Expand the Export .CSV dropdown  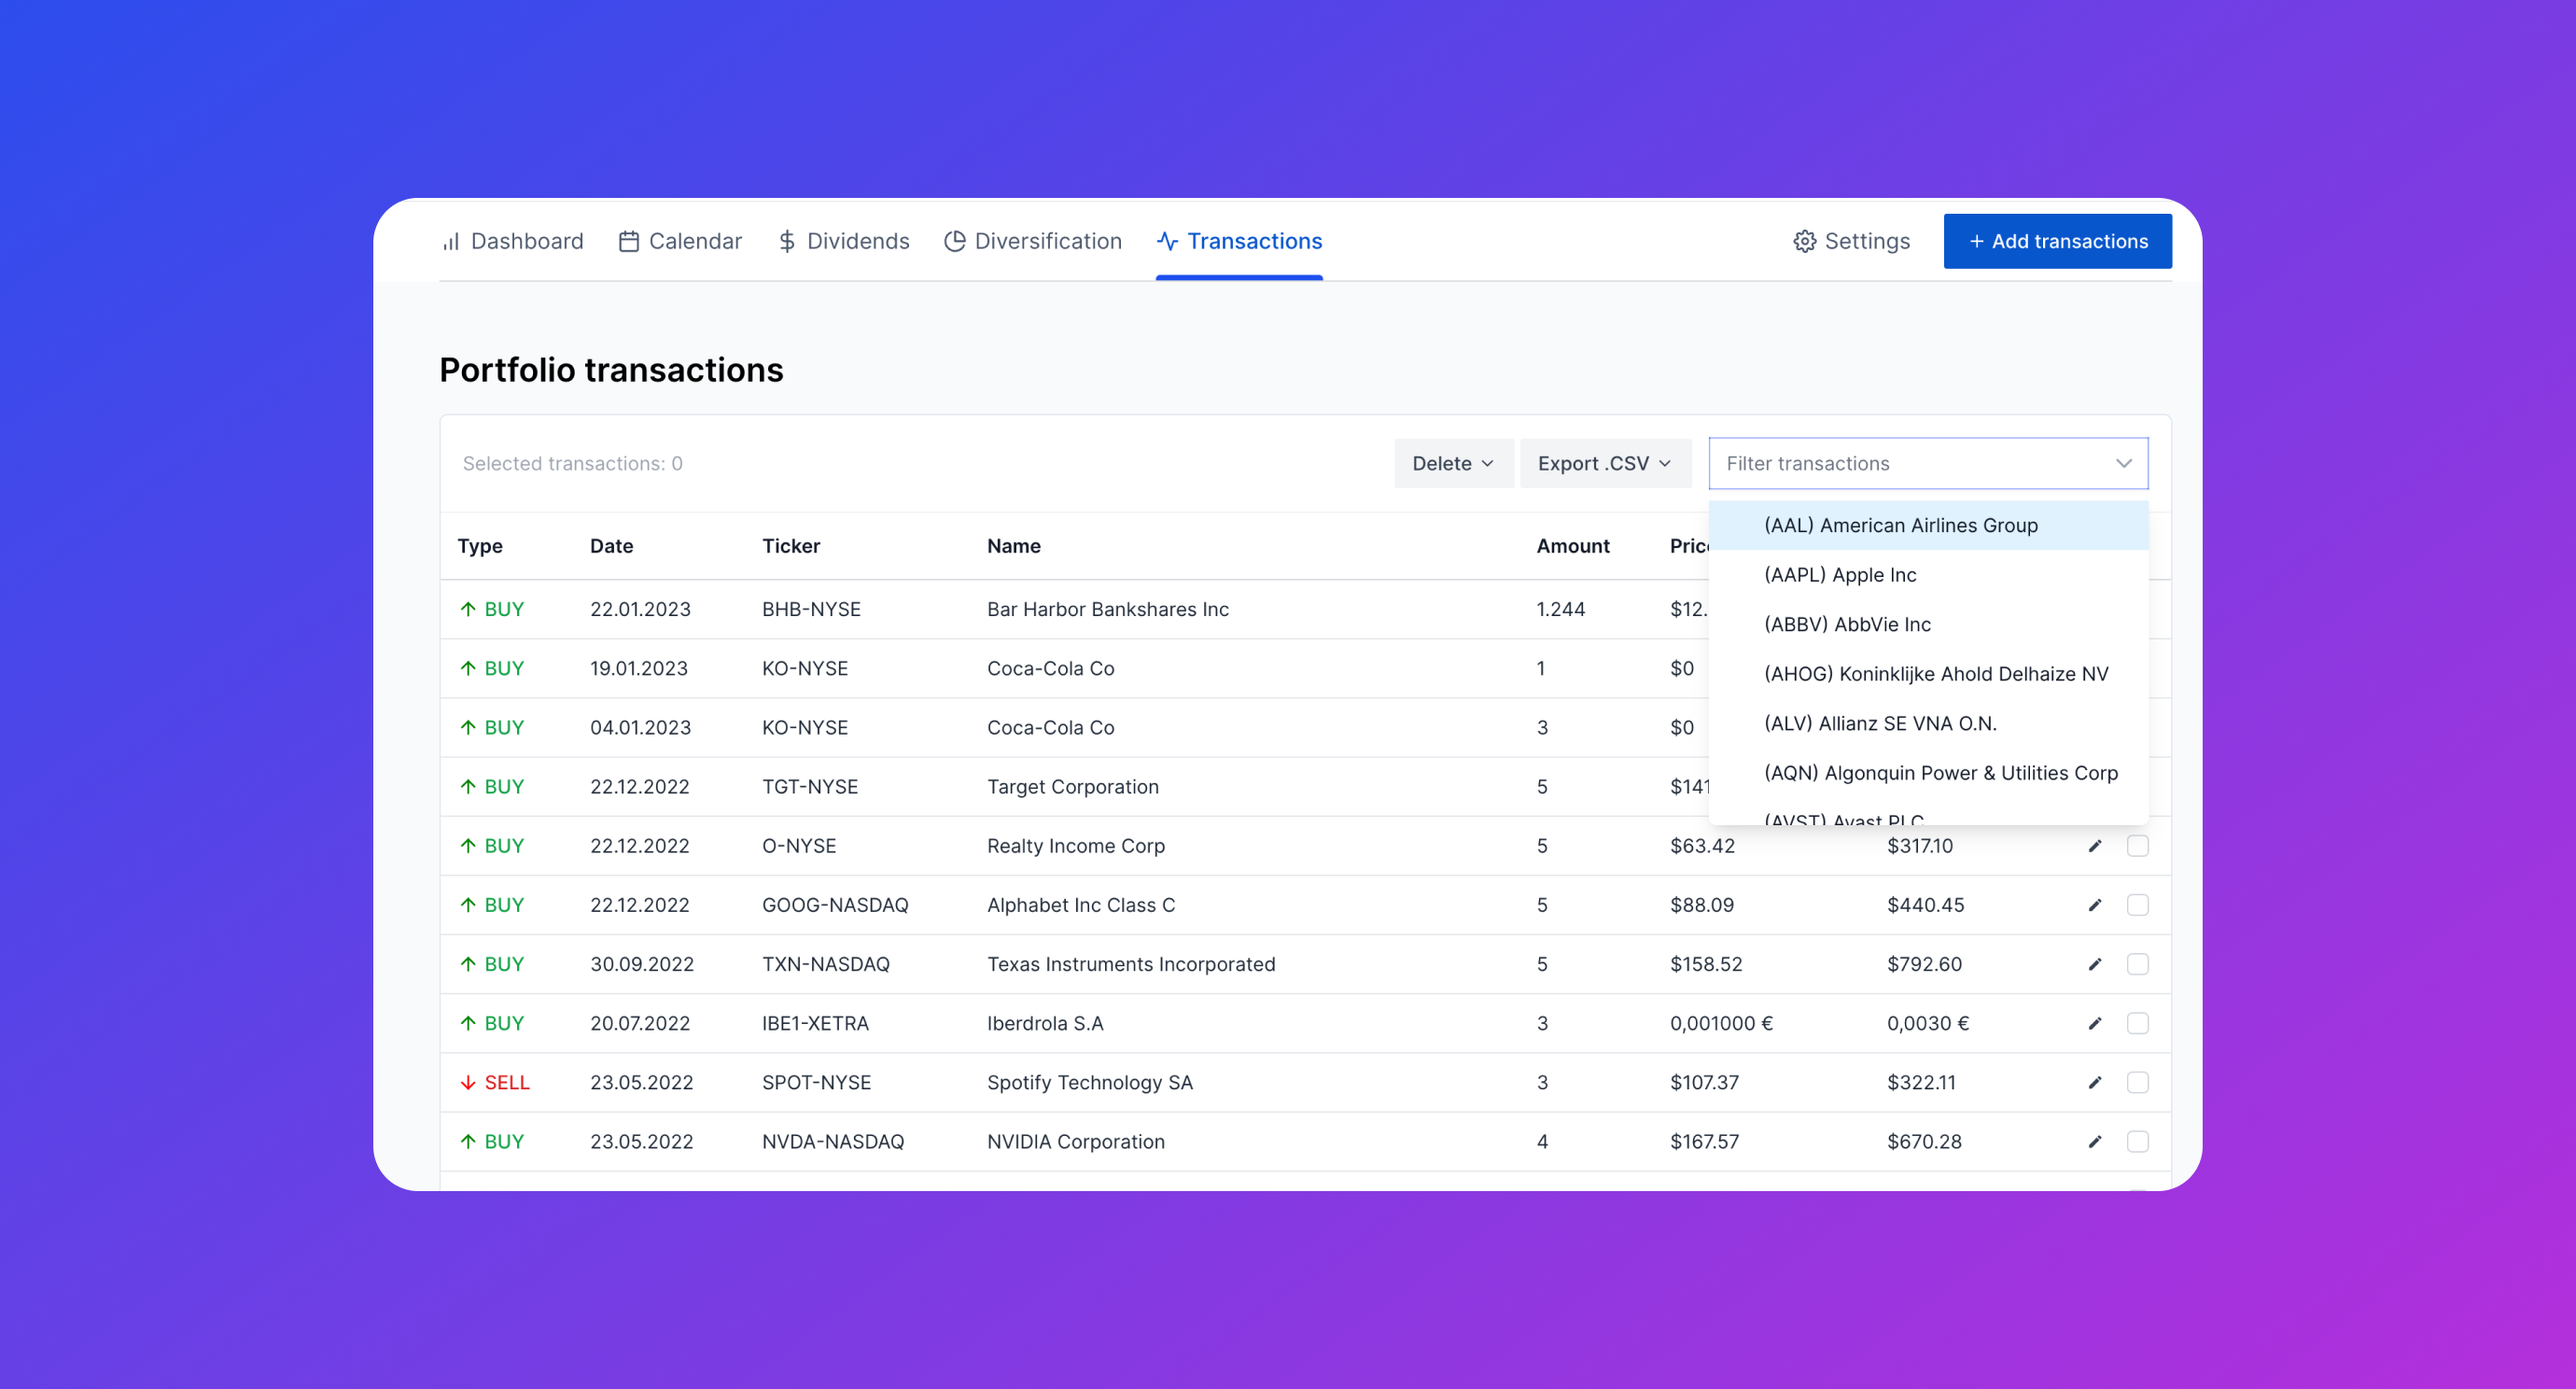[1604, 463]
